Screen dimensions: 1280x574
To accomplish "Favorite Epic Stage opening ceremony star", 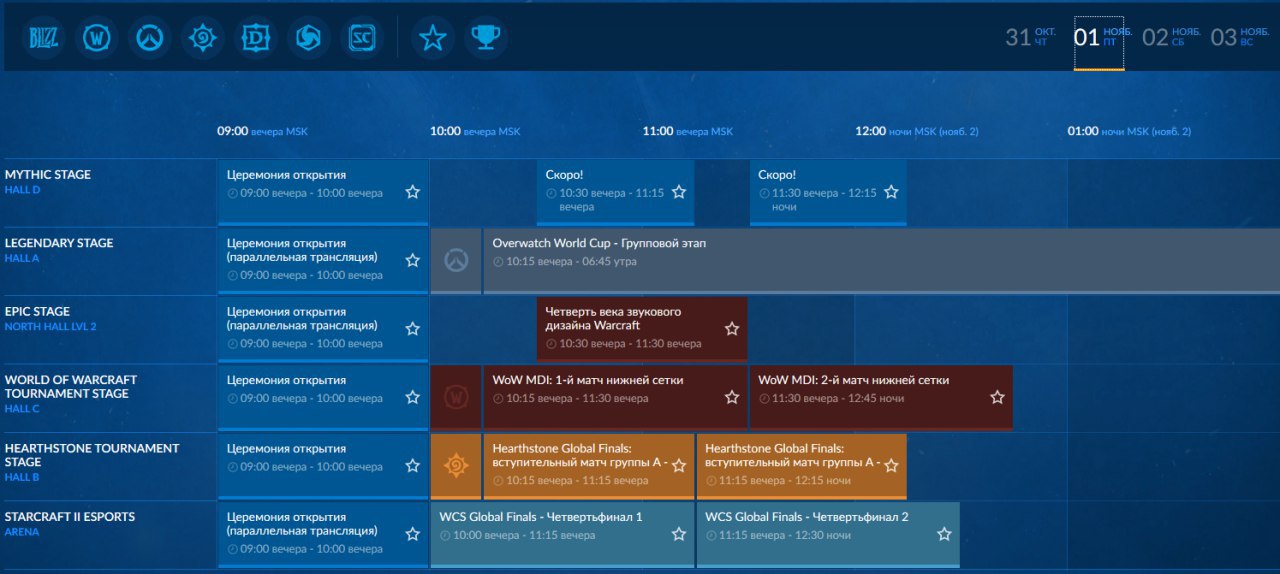I will pos(412,329).
